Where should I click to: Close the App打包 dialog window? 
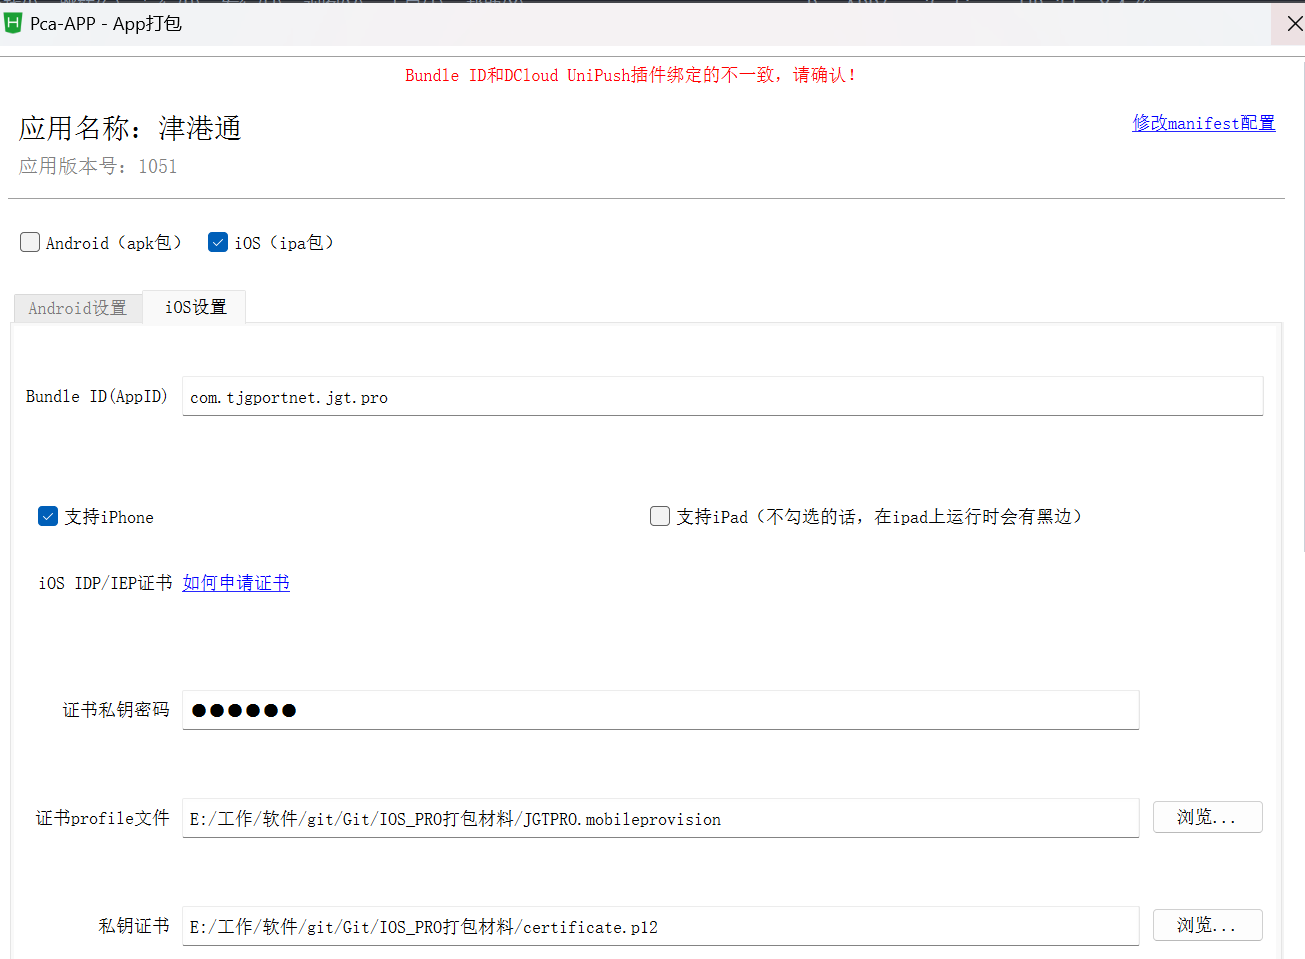(1293, 23)
